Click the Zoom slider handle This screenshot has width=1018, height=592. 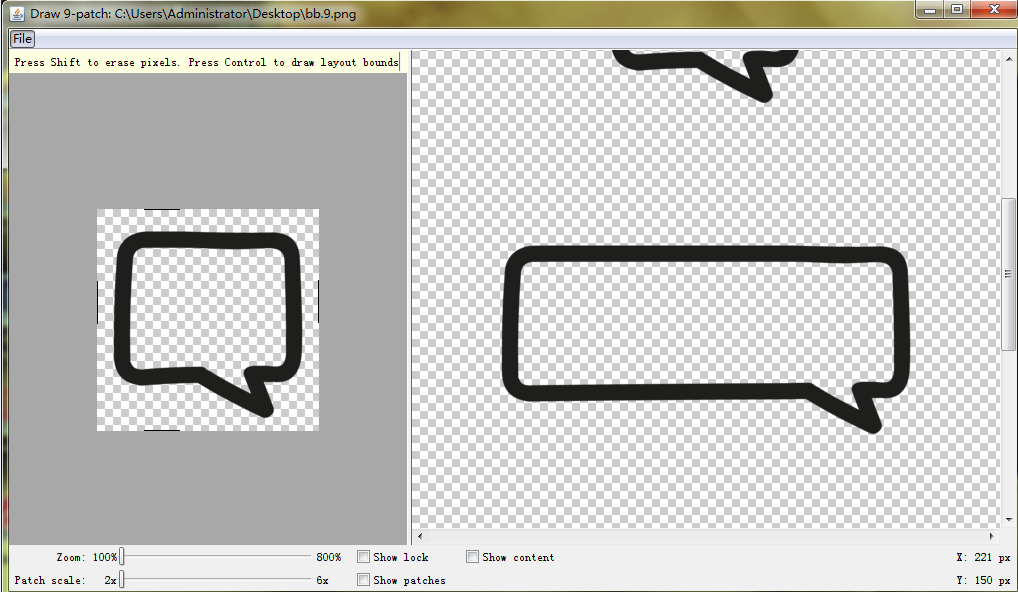121,557
